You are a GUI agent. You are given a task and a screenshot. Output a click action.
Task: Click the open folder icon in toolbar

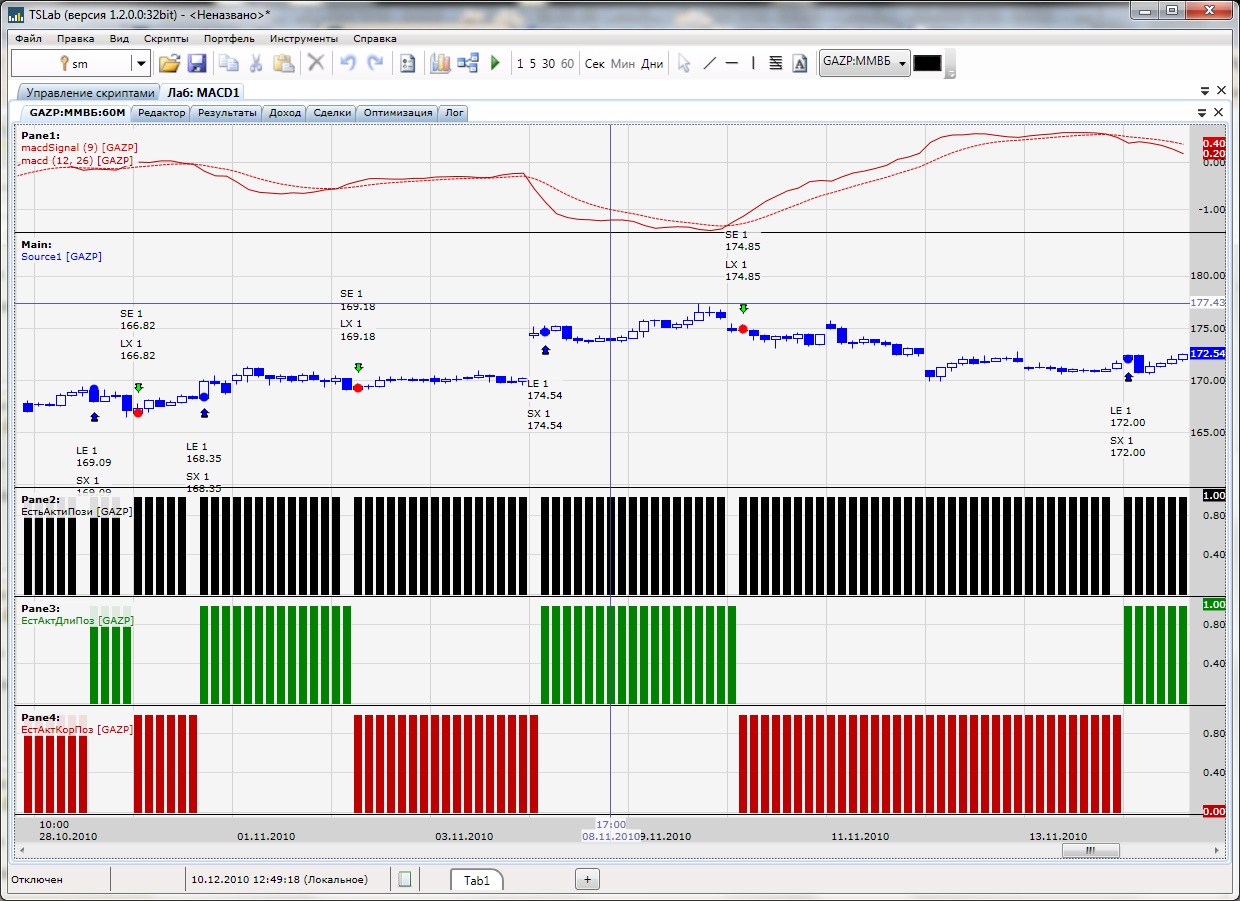[x=169, y=63]
